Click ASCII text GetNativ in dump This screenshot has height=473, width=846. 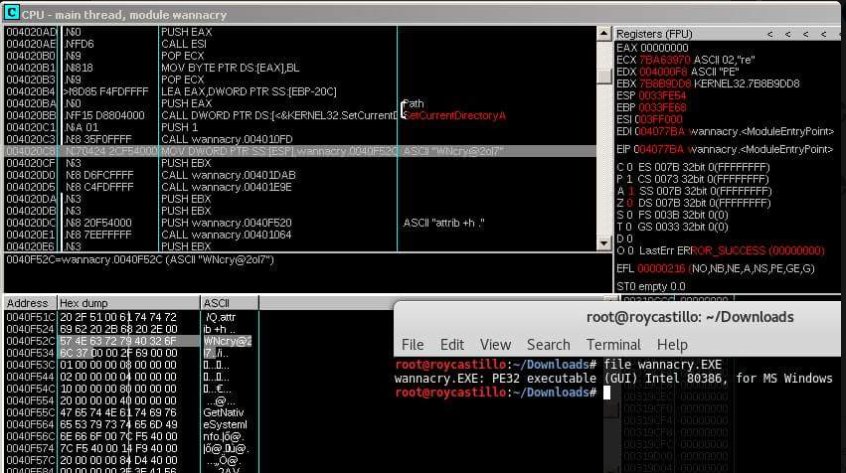(223, 413)
